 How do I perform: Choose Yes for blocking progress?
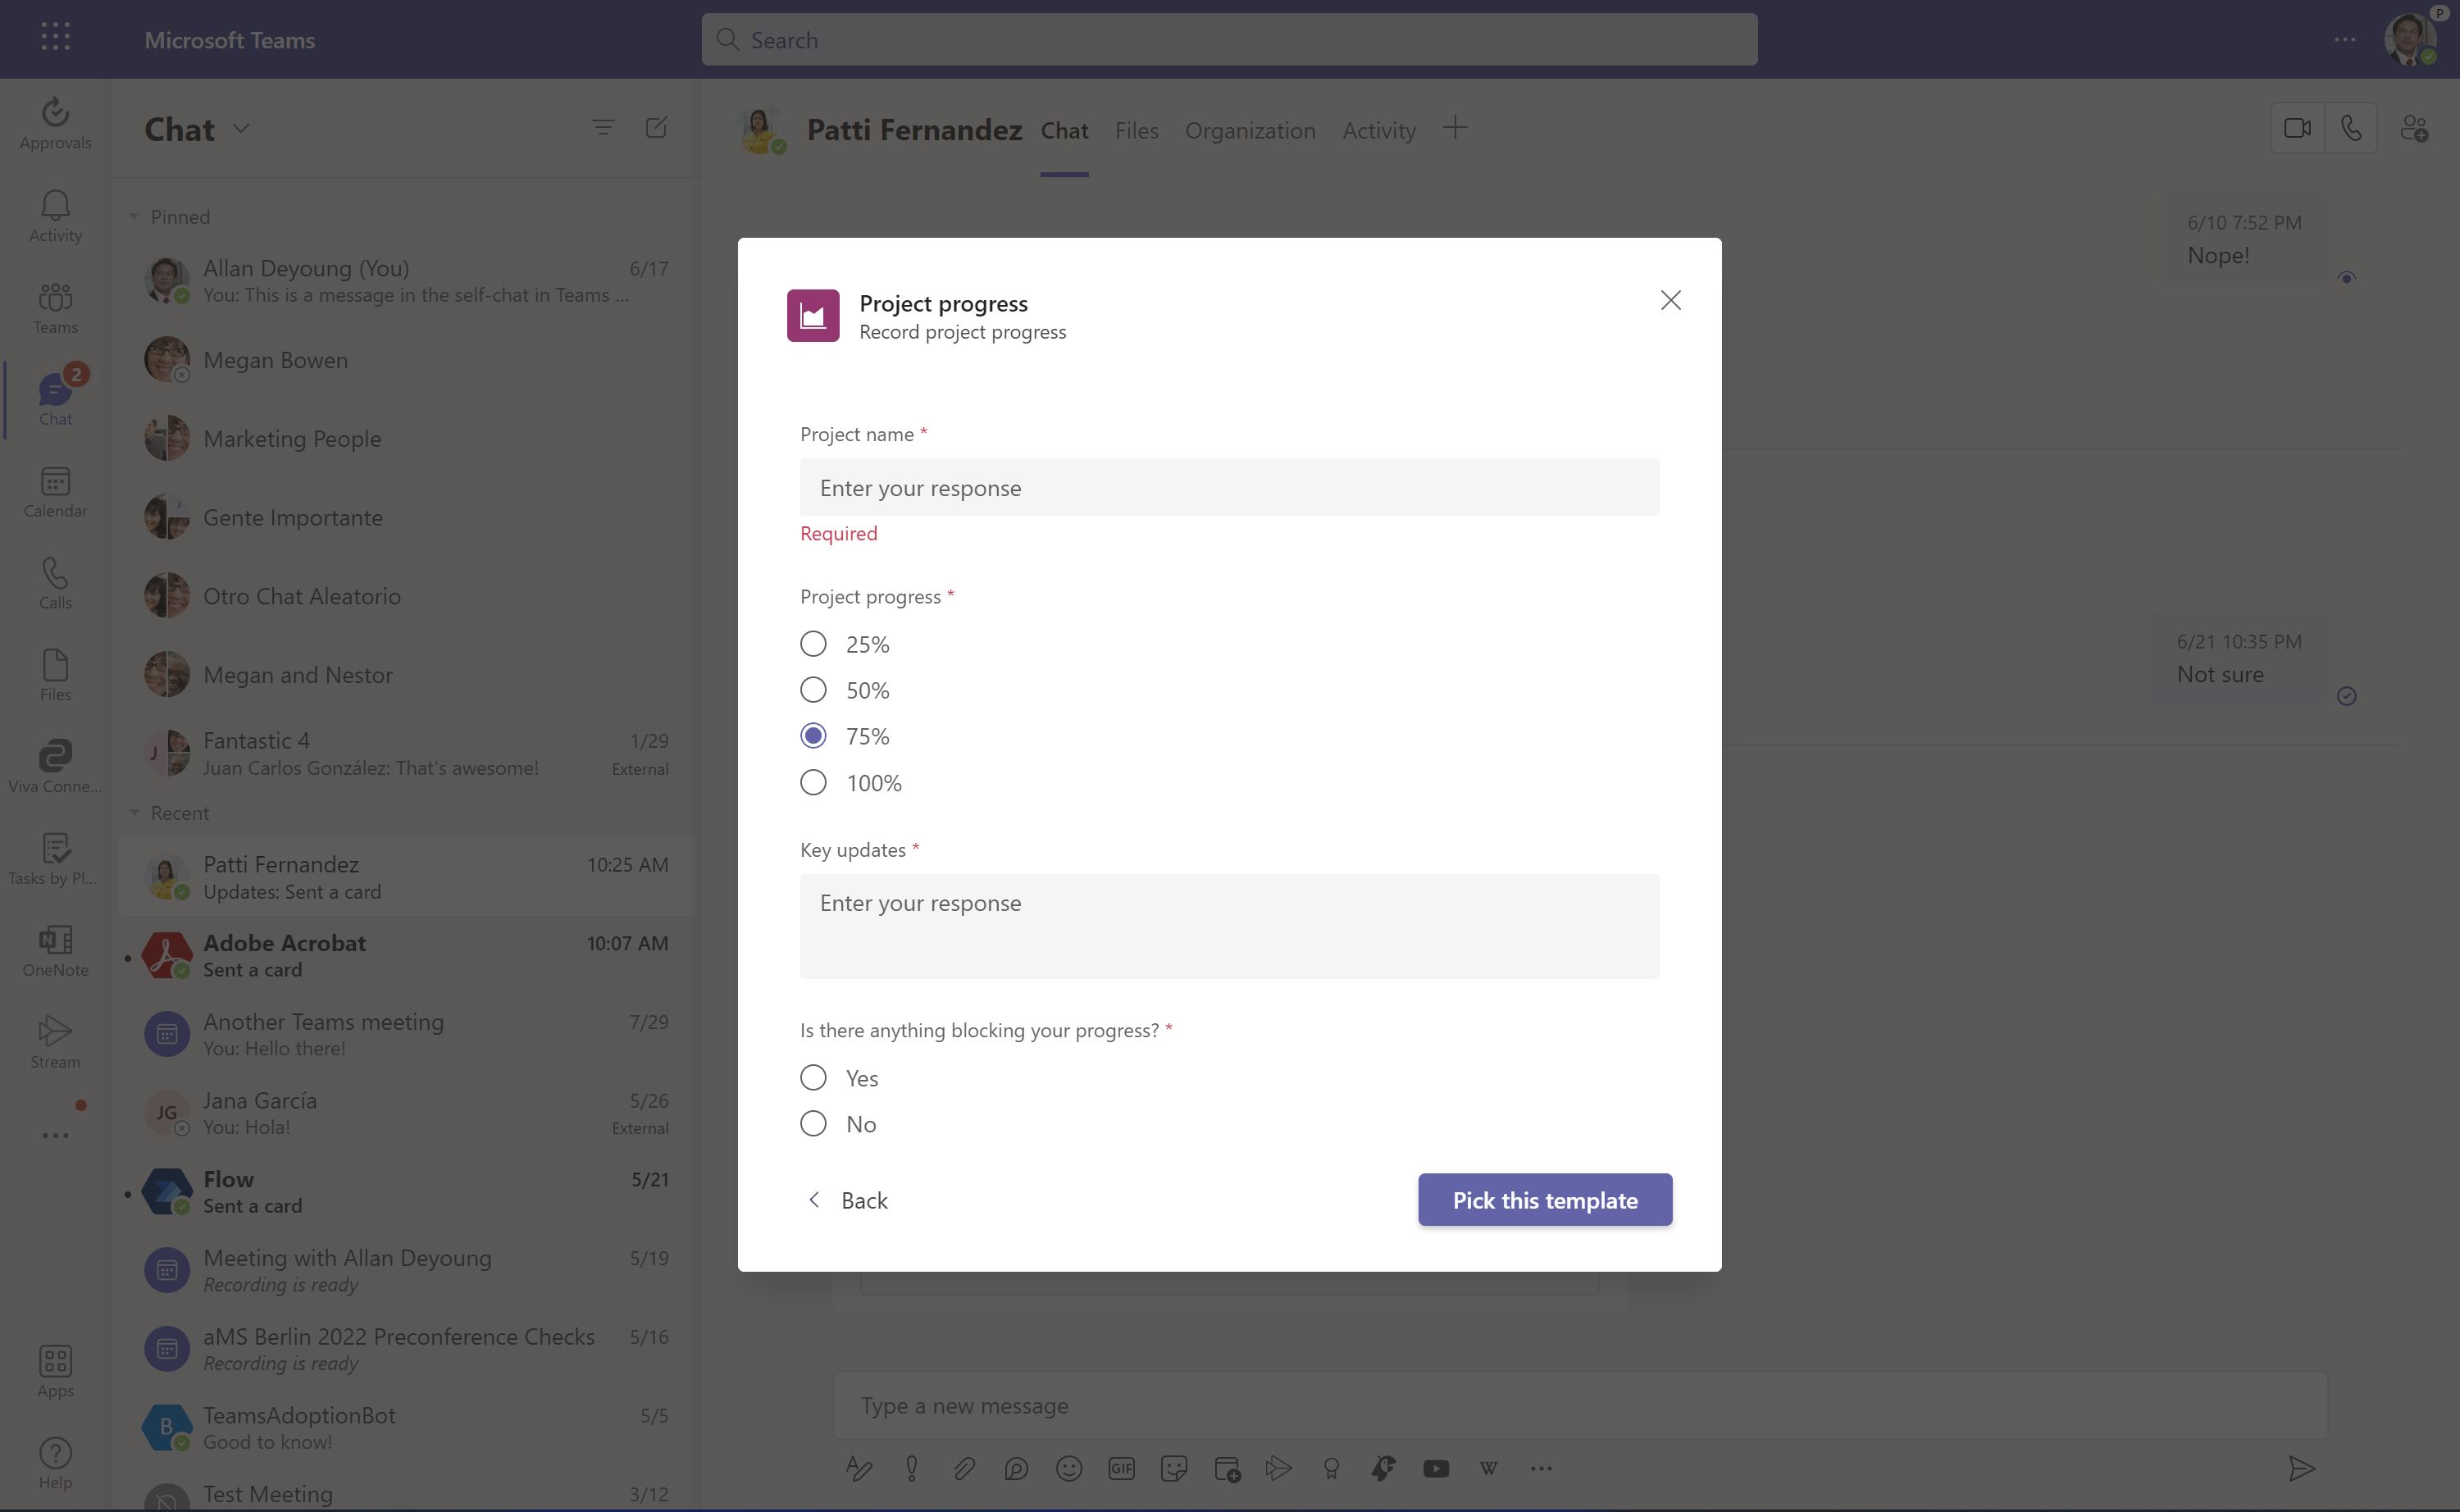click(813, 1077)
